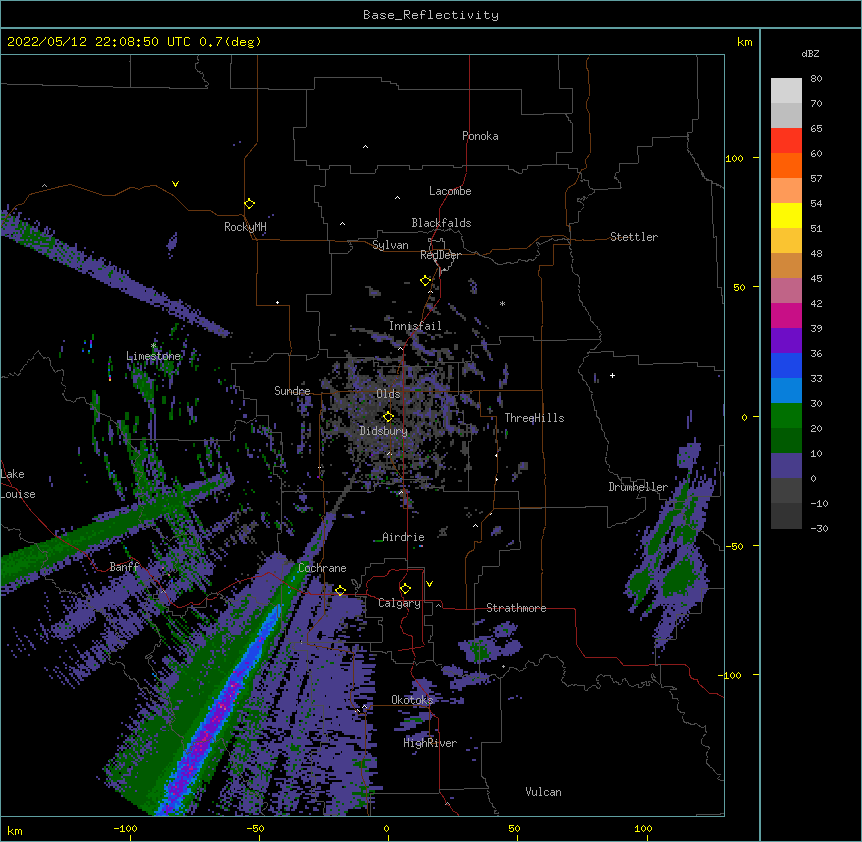
Task: Click the Didsbury city label
Action: point(384,431)
